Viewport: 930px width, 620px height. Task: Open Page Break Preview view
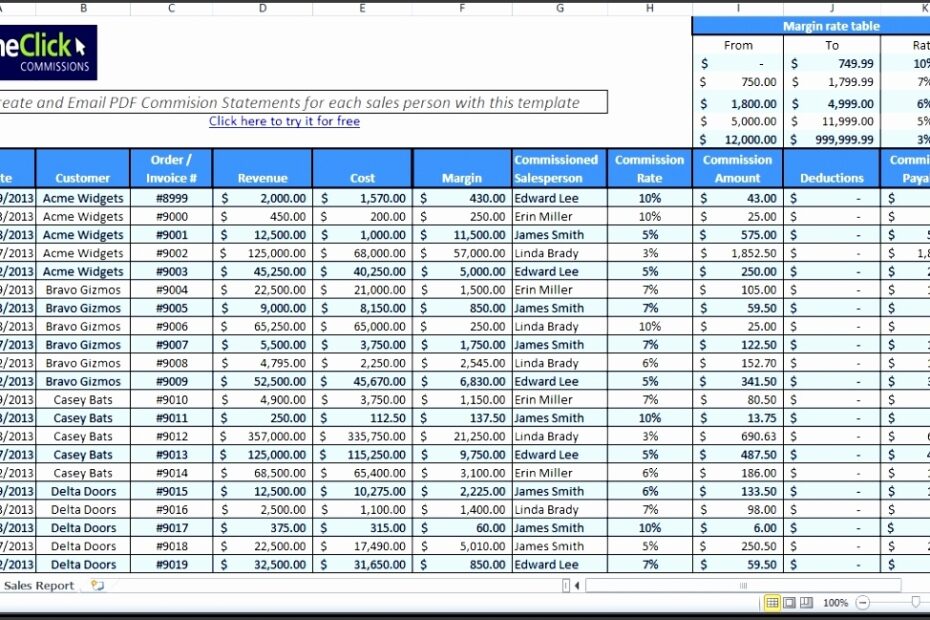[x=807, y=602]
